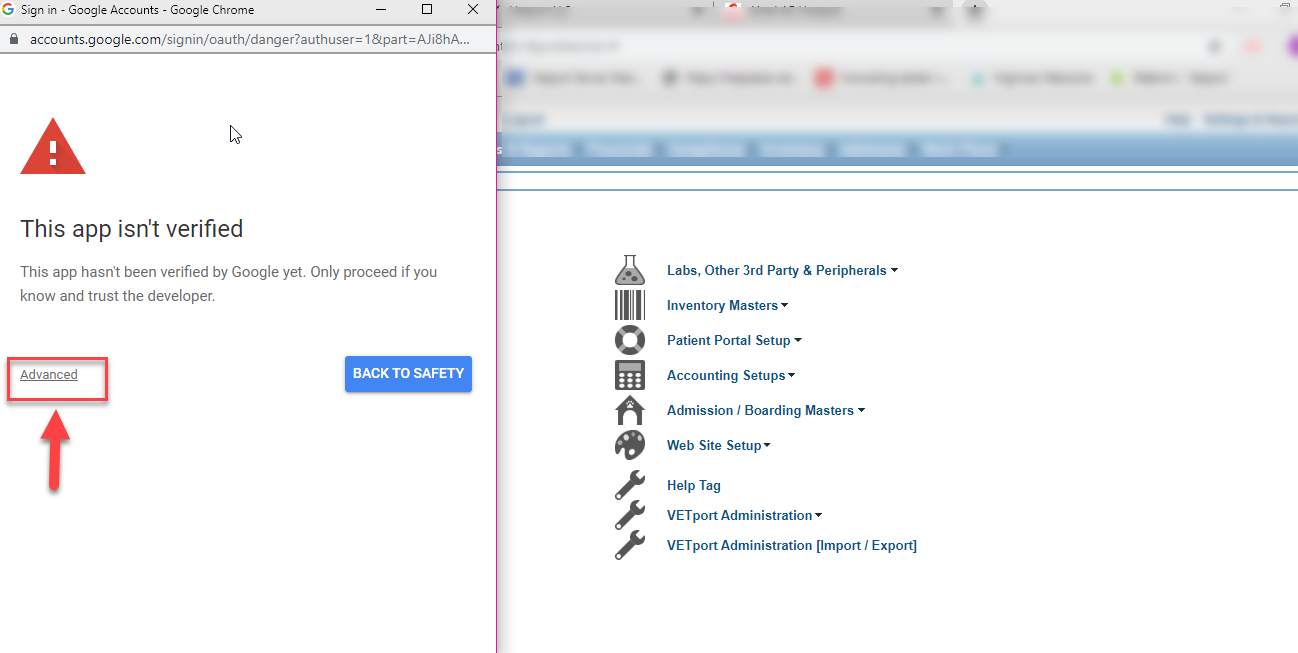
Task: Click the BACK TO SAFETY button
Action: tap(408, 373)
